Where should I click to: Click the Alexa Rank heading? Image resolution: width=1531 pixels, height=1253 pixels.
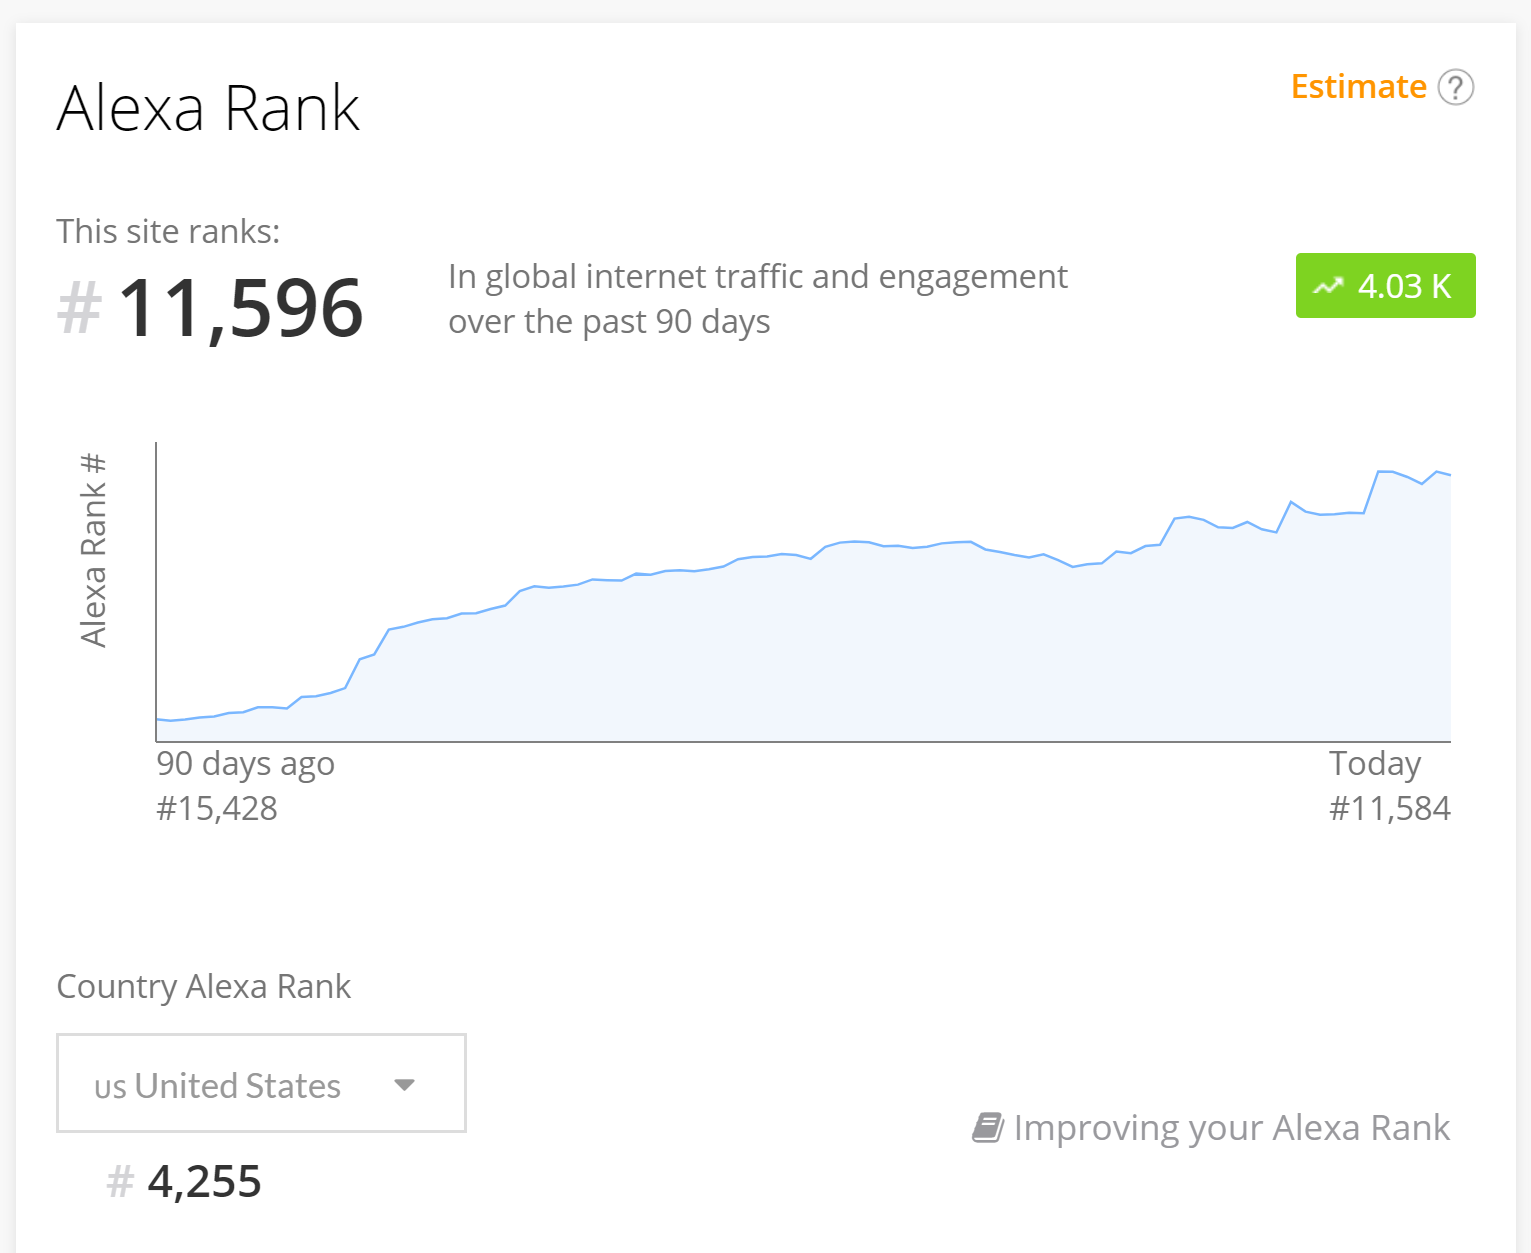click(208, 108)
